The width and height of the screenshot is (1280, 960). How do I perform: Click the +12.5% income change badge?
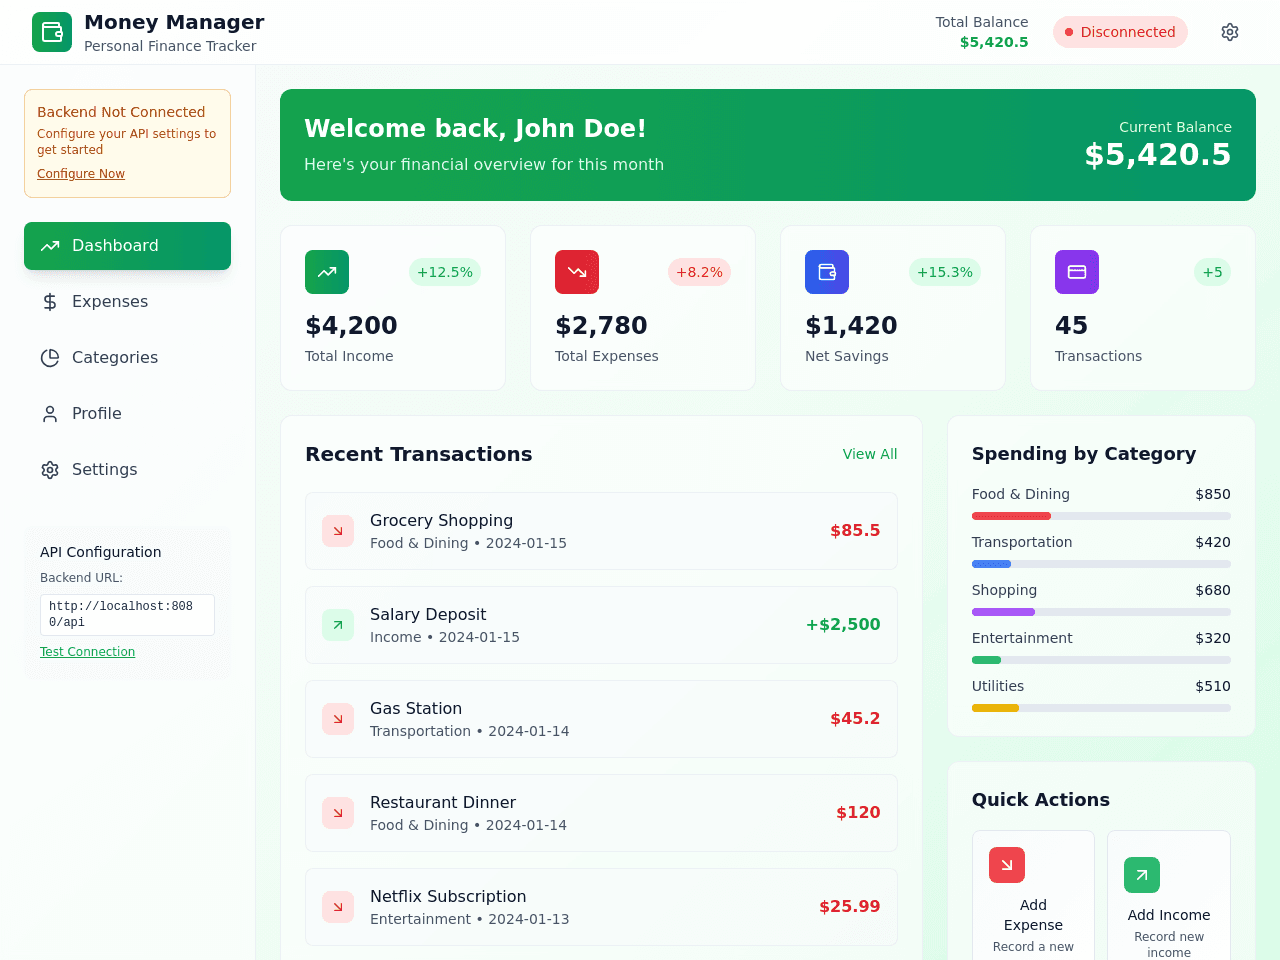[445, 272]
